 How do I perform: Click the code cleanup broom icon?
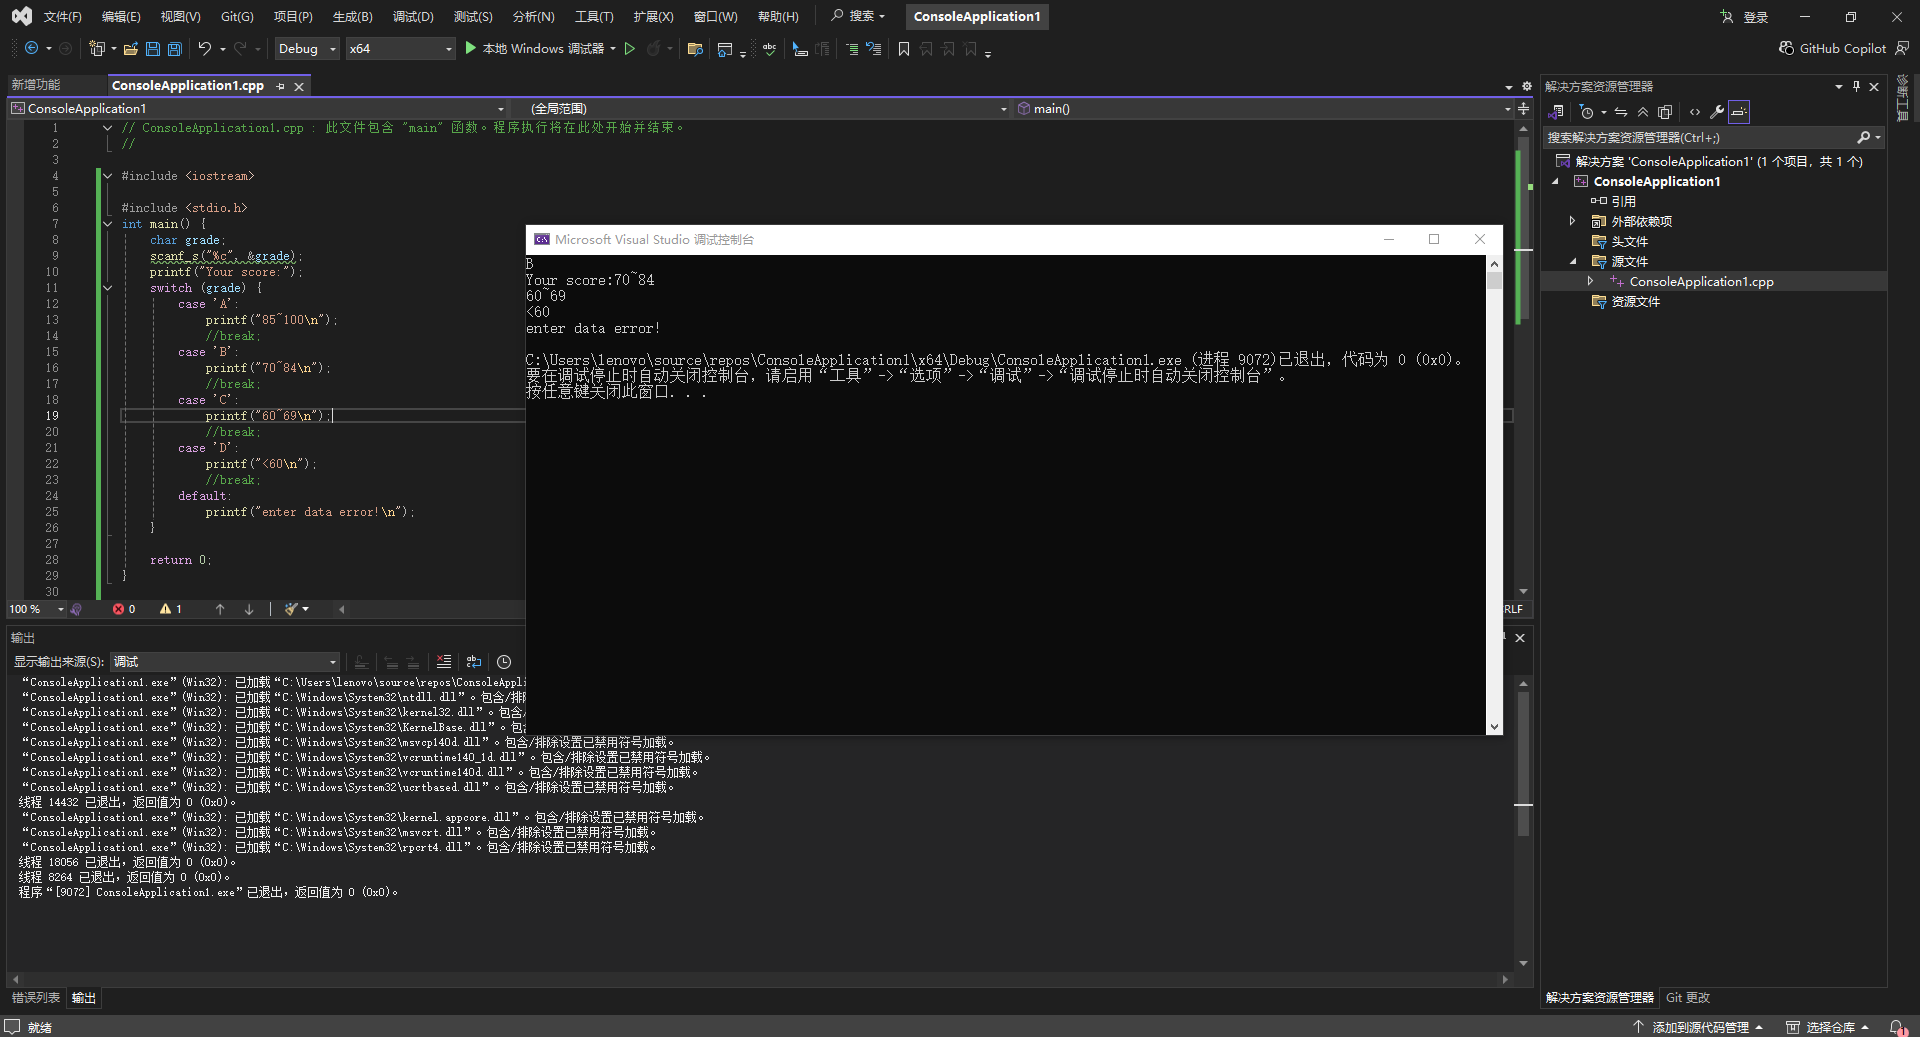[291, 609]
